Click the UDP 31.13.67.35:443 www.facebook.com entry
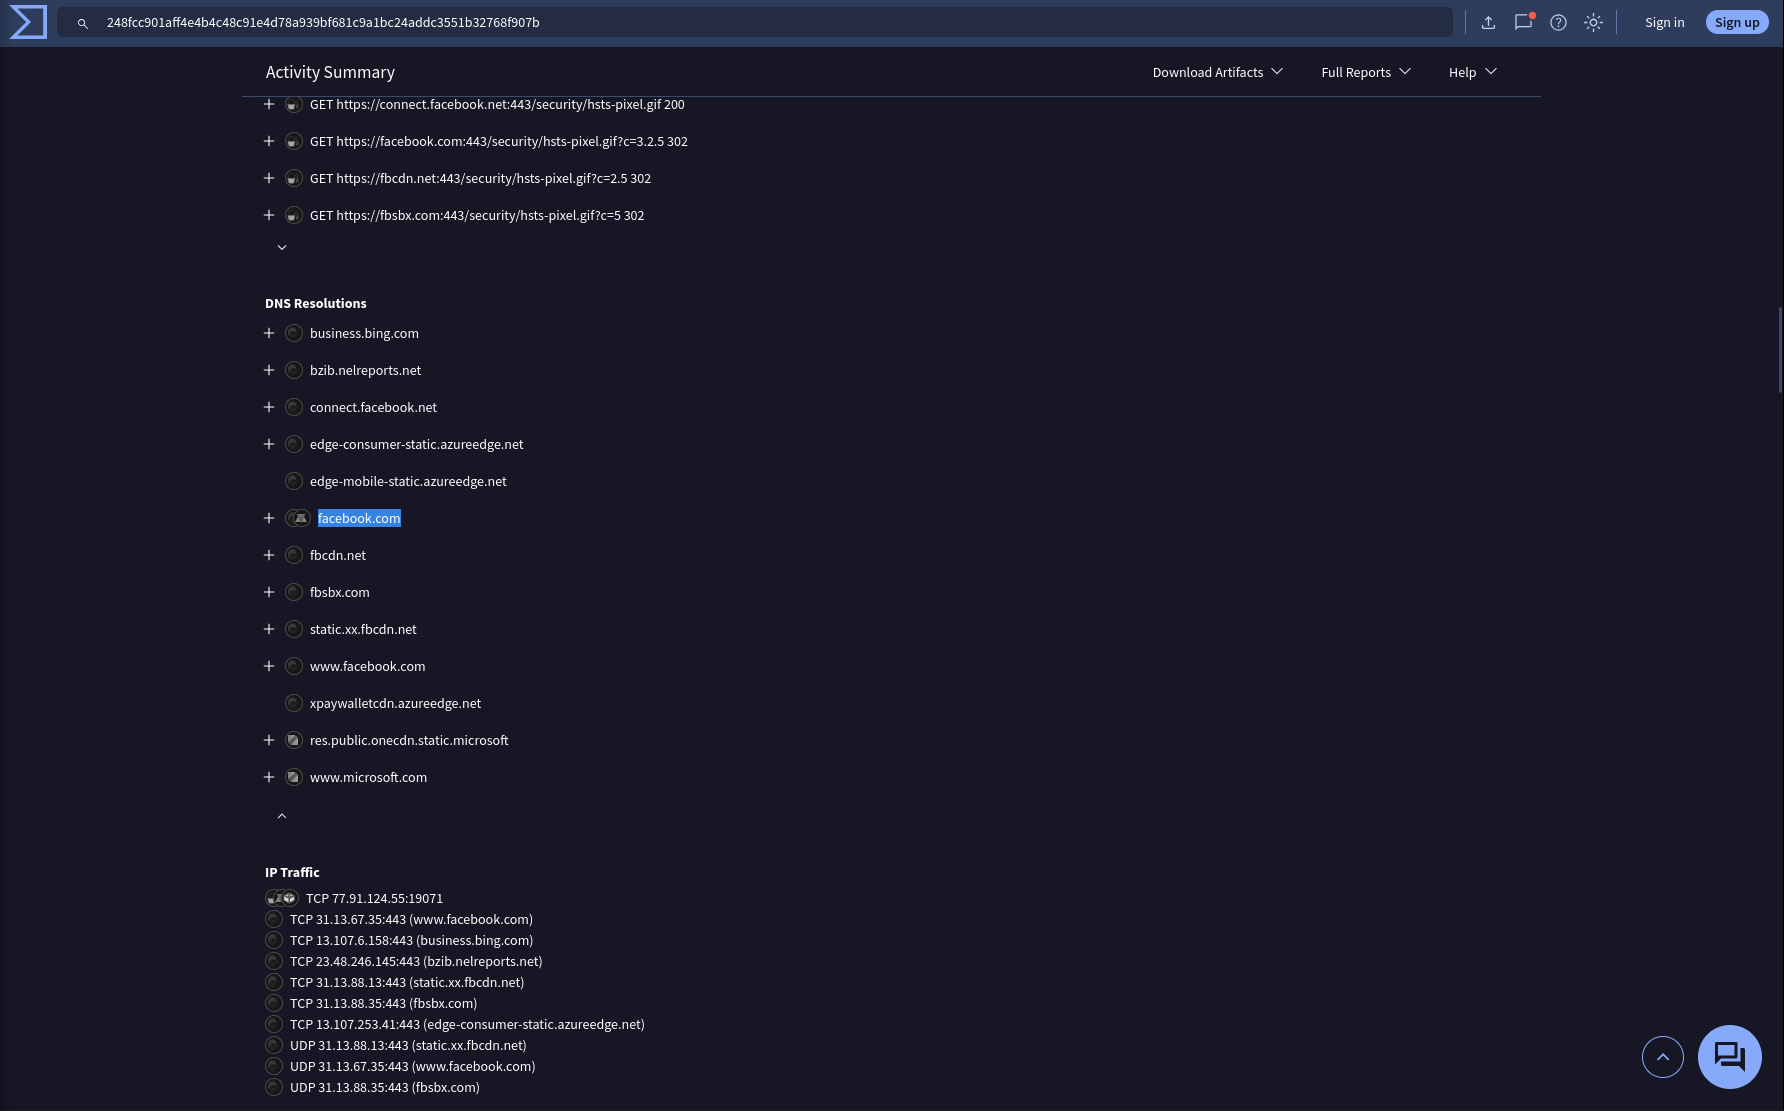Viewport: 1784px width, 1111px height. point(412,1066)
